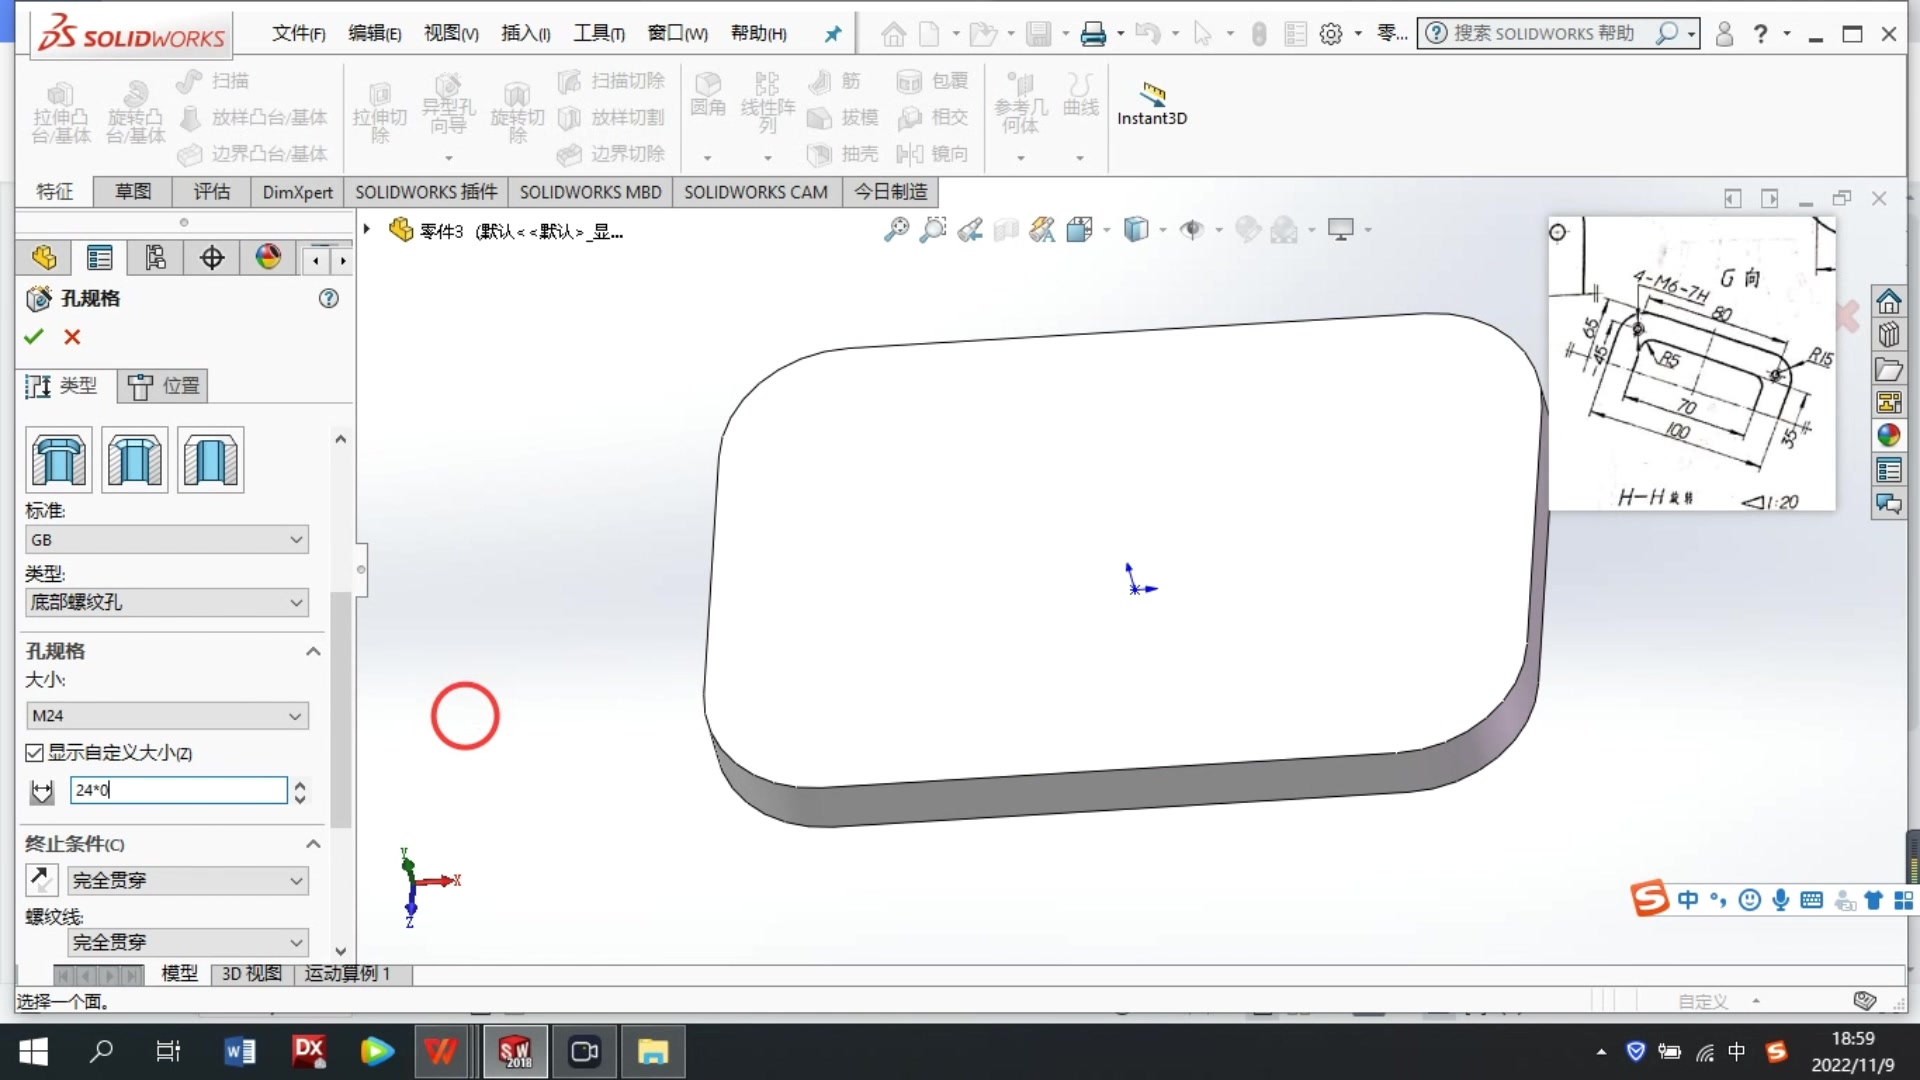Select the first hole type icon

tap(59, 460)
